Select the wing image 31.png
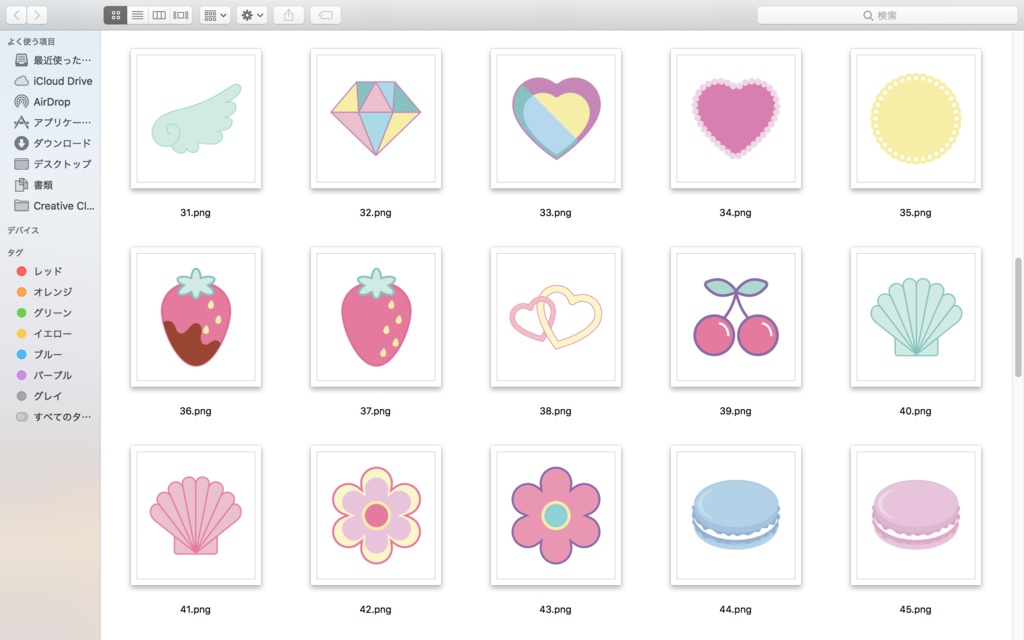The width and height of the screenshot is (1024, 640). 196,119
